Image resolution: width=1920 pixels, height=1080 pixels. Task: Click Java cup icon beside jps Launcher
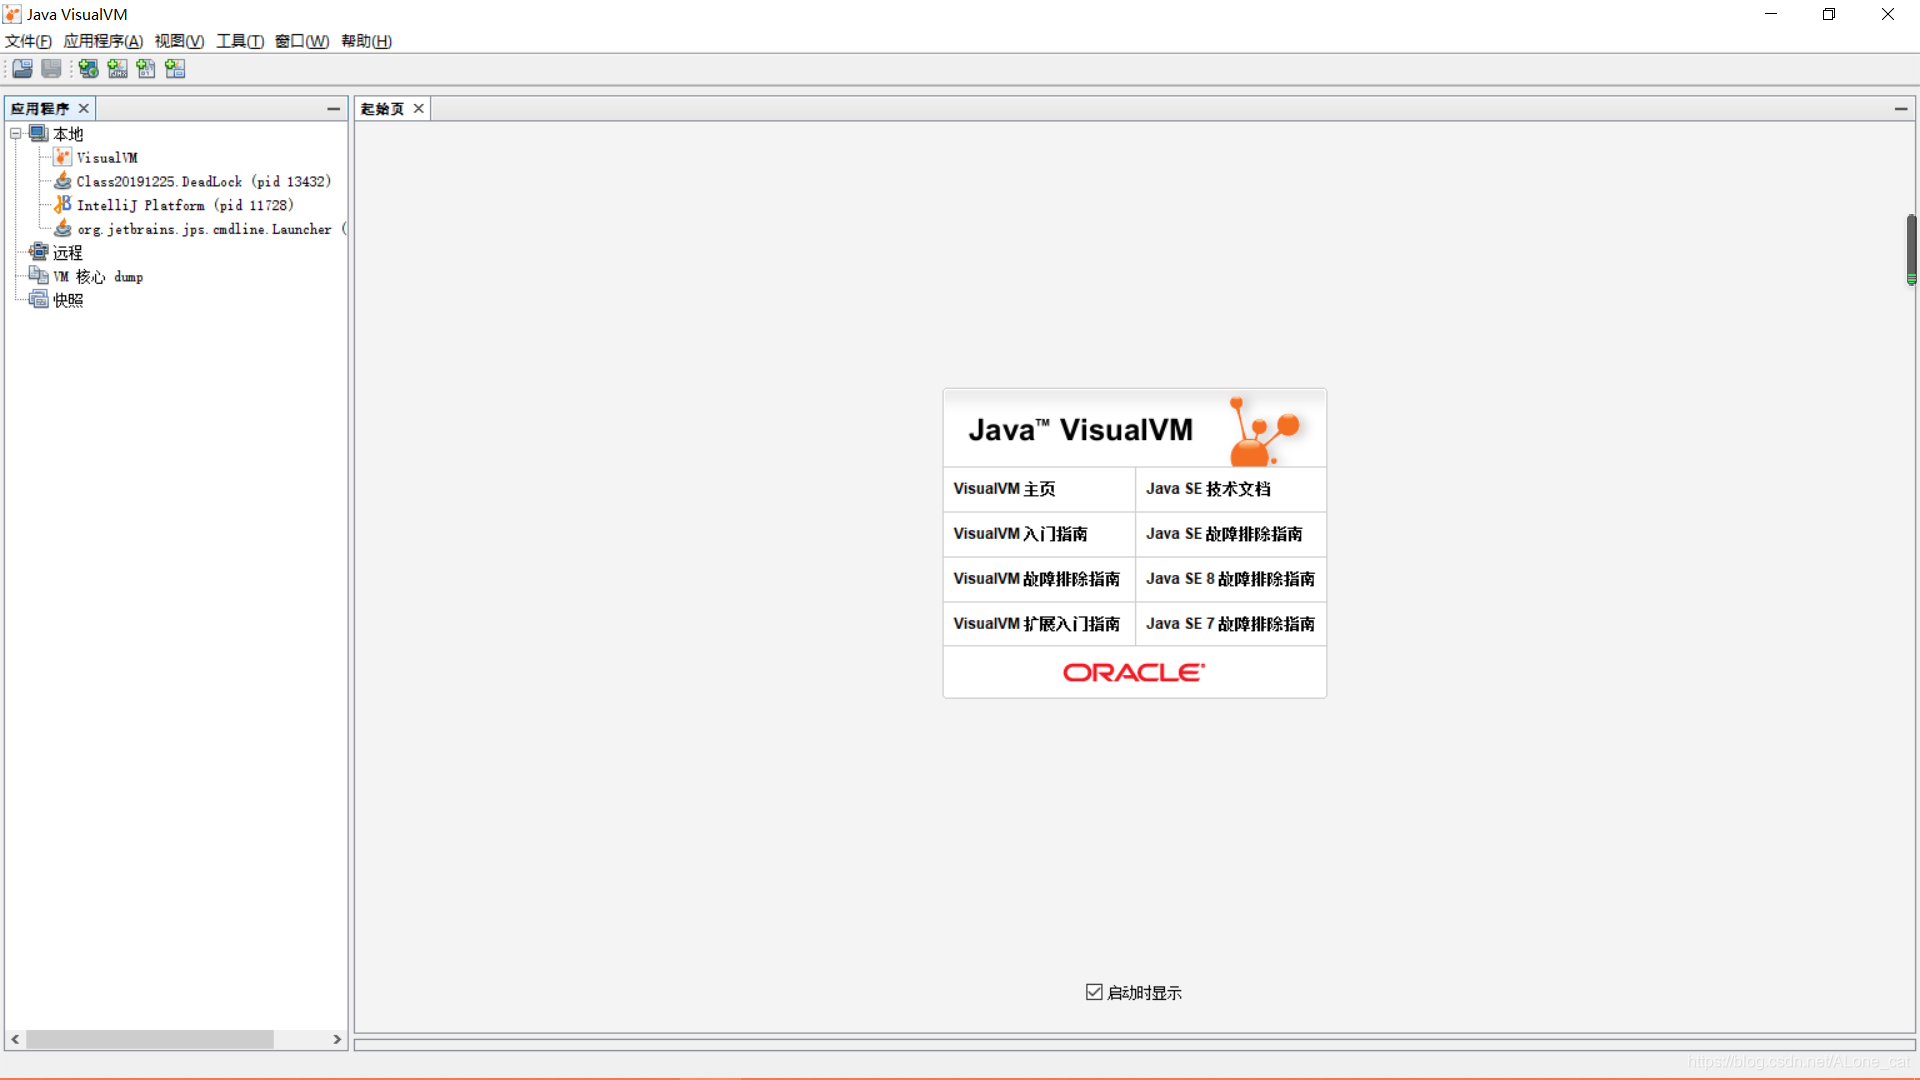tap(63, 228)
